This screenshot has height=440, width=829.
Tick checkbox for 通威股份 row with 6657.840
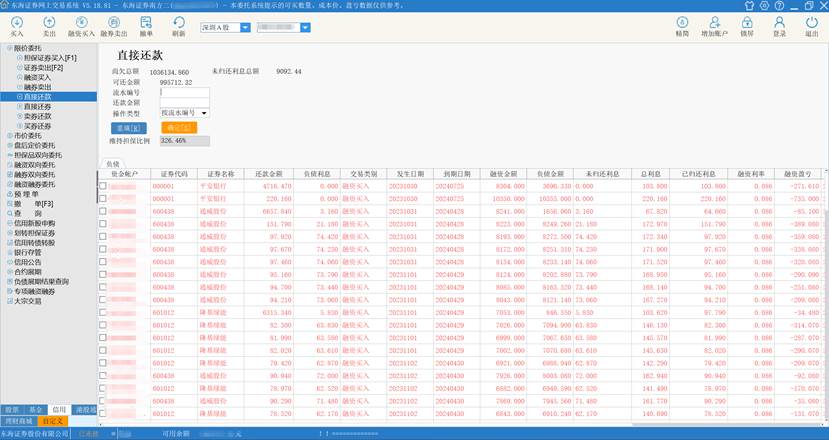(103, 212)
